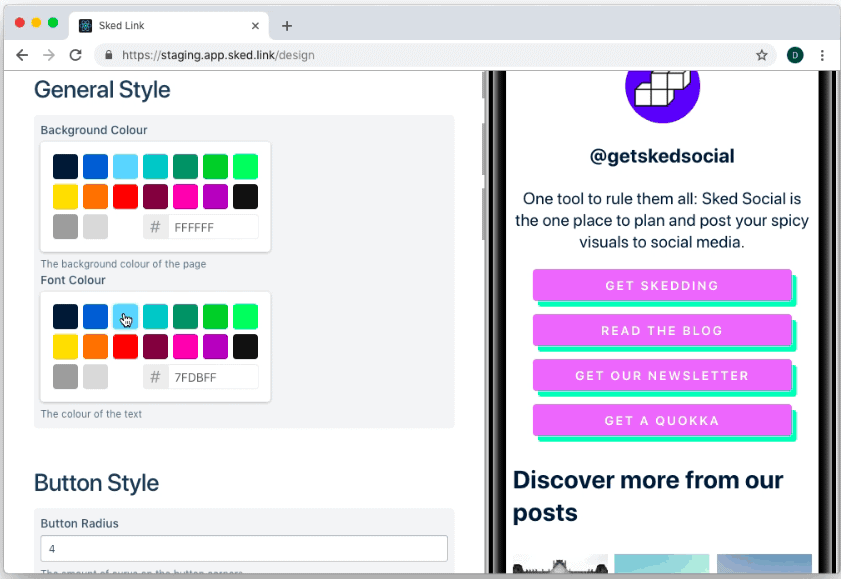Click the browser back arrow
Screen dimensions: 841x579
click(x=22, y=55)
